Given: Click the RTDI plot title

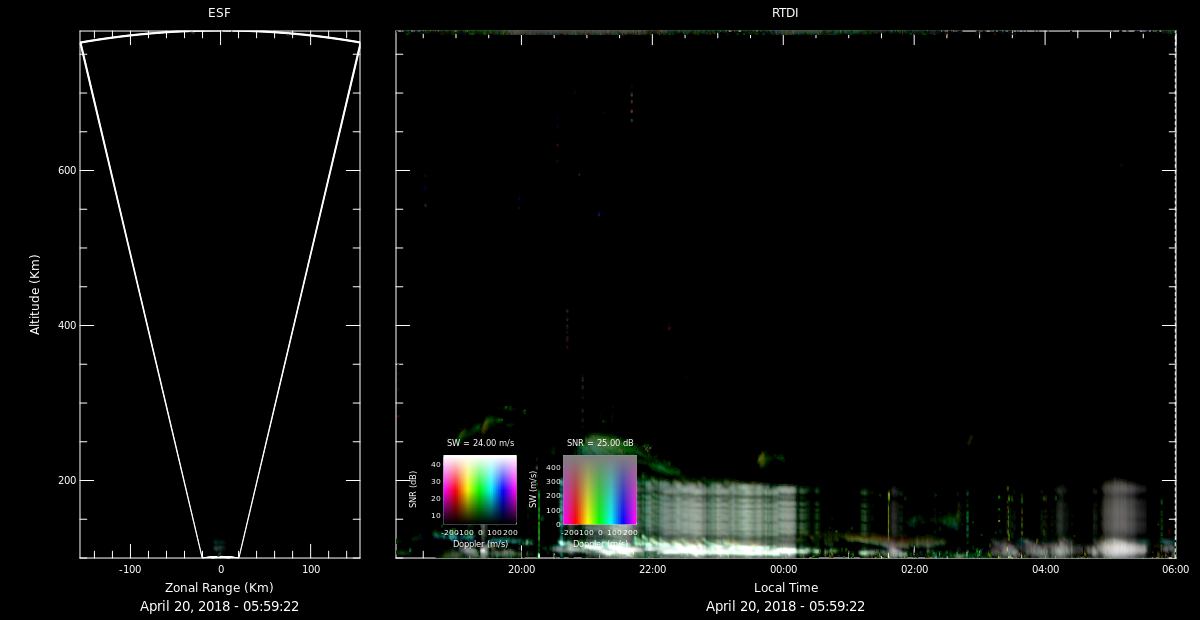Looking at the screenshot, I should [785, 13].
